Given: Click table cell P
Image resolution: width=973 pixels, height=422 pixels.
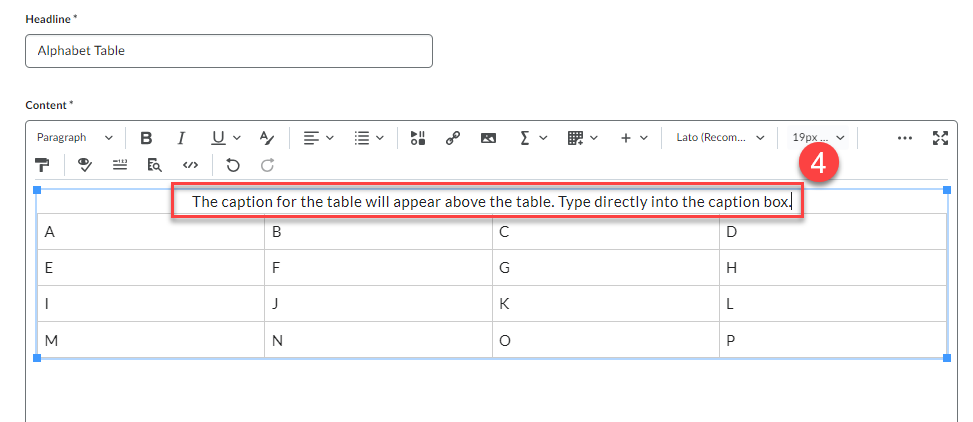Looking at the screenshot, I should [833, 339].
